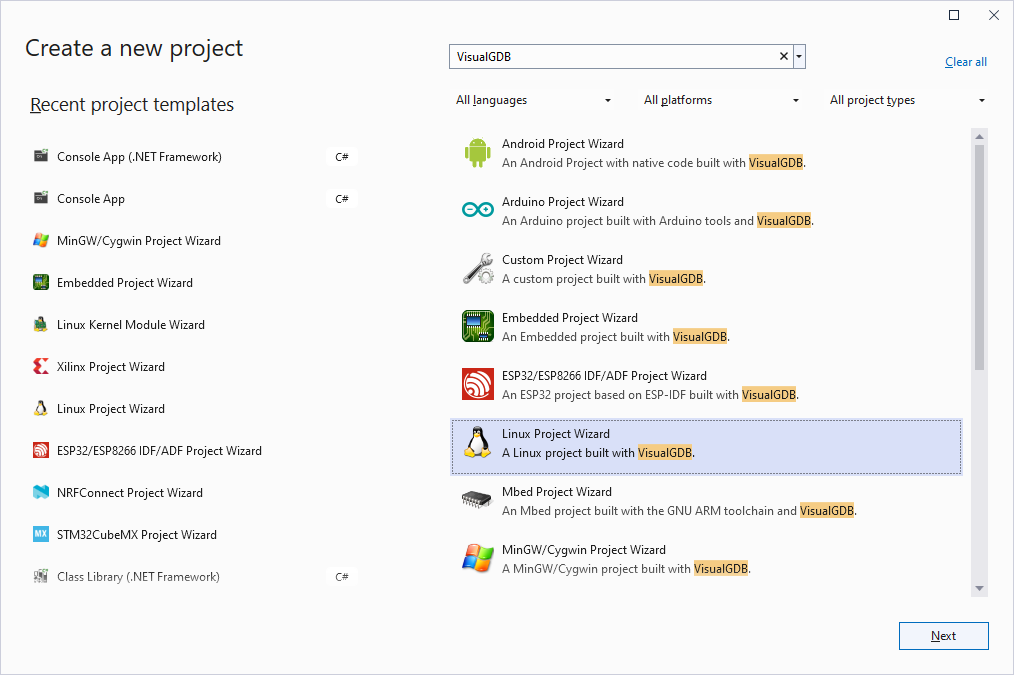Click the recent MinGW/Cygwin Windows flag icon
The image size is (1014, 675).
[x=41, y=240]
